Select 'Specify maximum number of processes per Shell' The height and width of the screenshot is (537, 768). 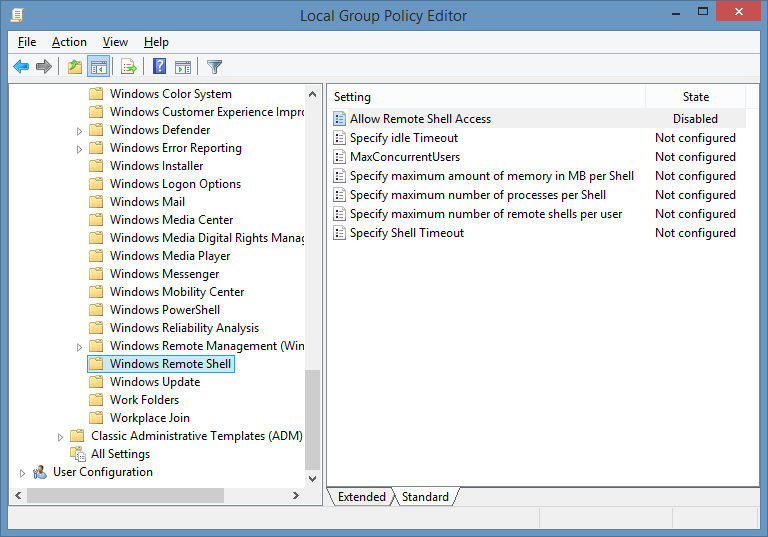click(478, 195)
